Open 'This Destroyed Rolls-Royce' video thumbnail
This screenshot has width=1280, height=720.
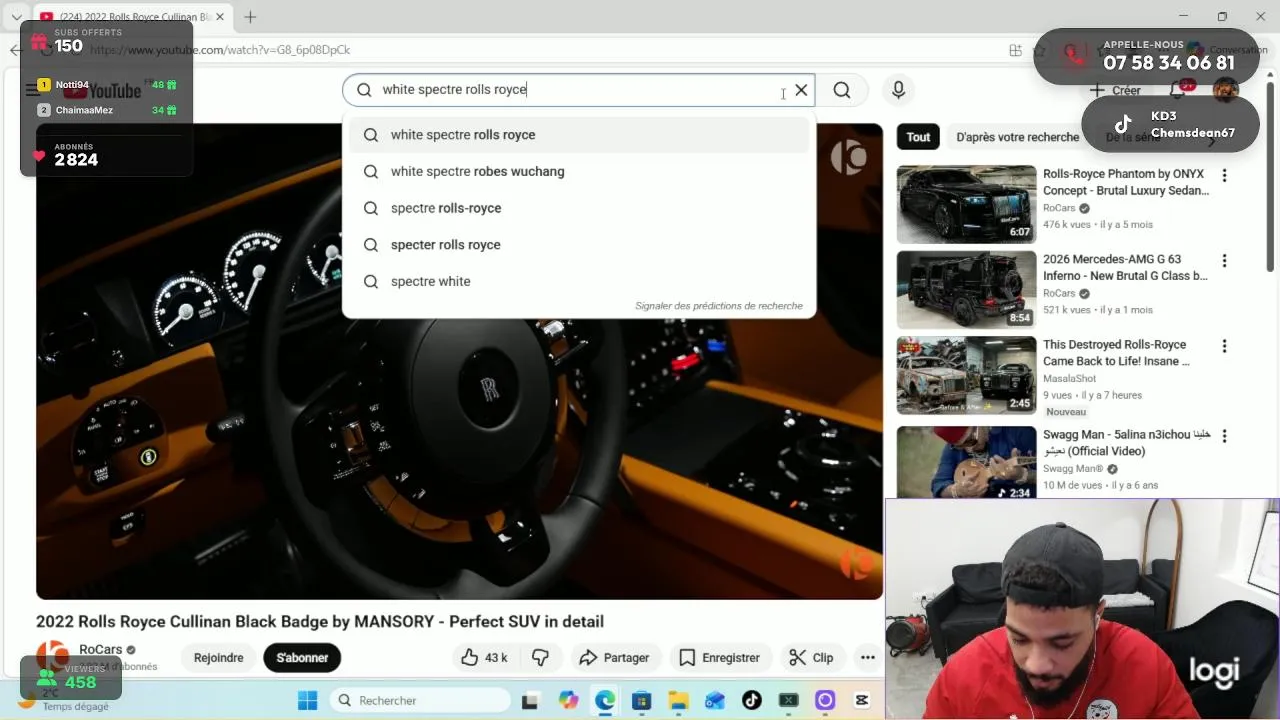966,375
